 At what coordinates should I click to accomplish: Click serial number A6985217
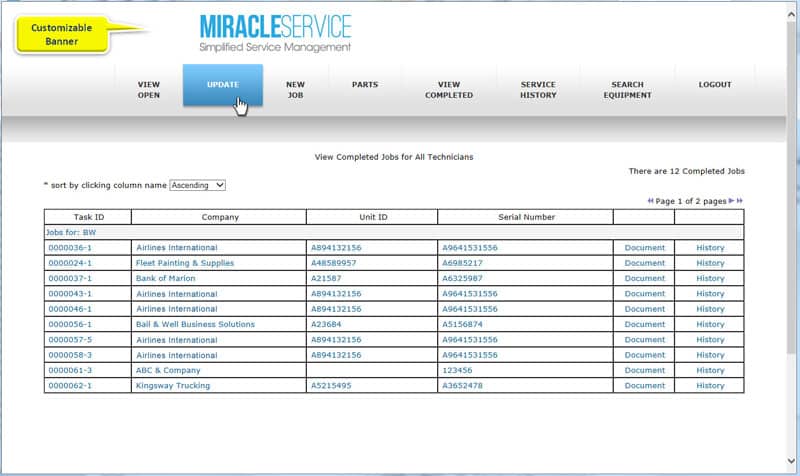[x=462, y=263]
